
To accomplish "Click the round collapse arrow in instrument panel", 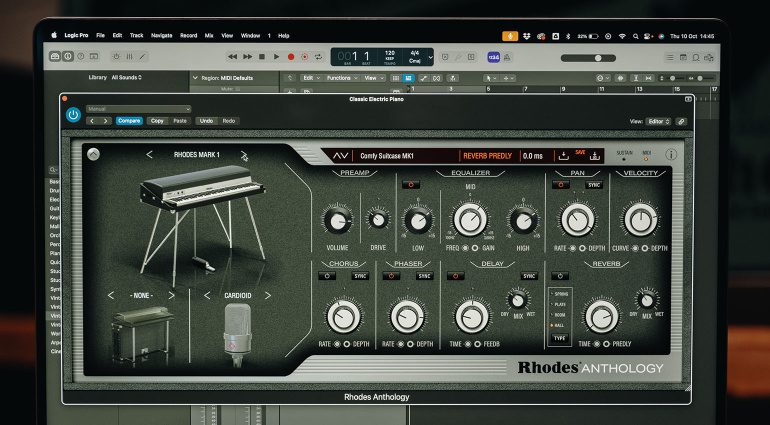I will pyautogui.click(x=93, y=155).
